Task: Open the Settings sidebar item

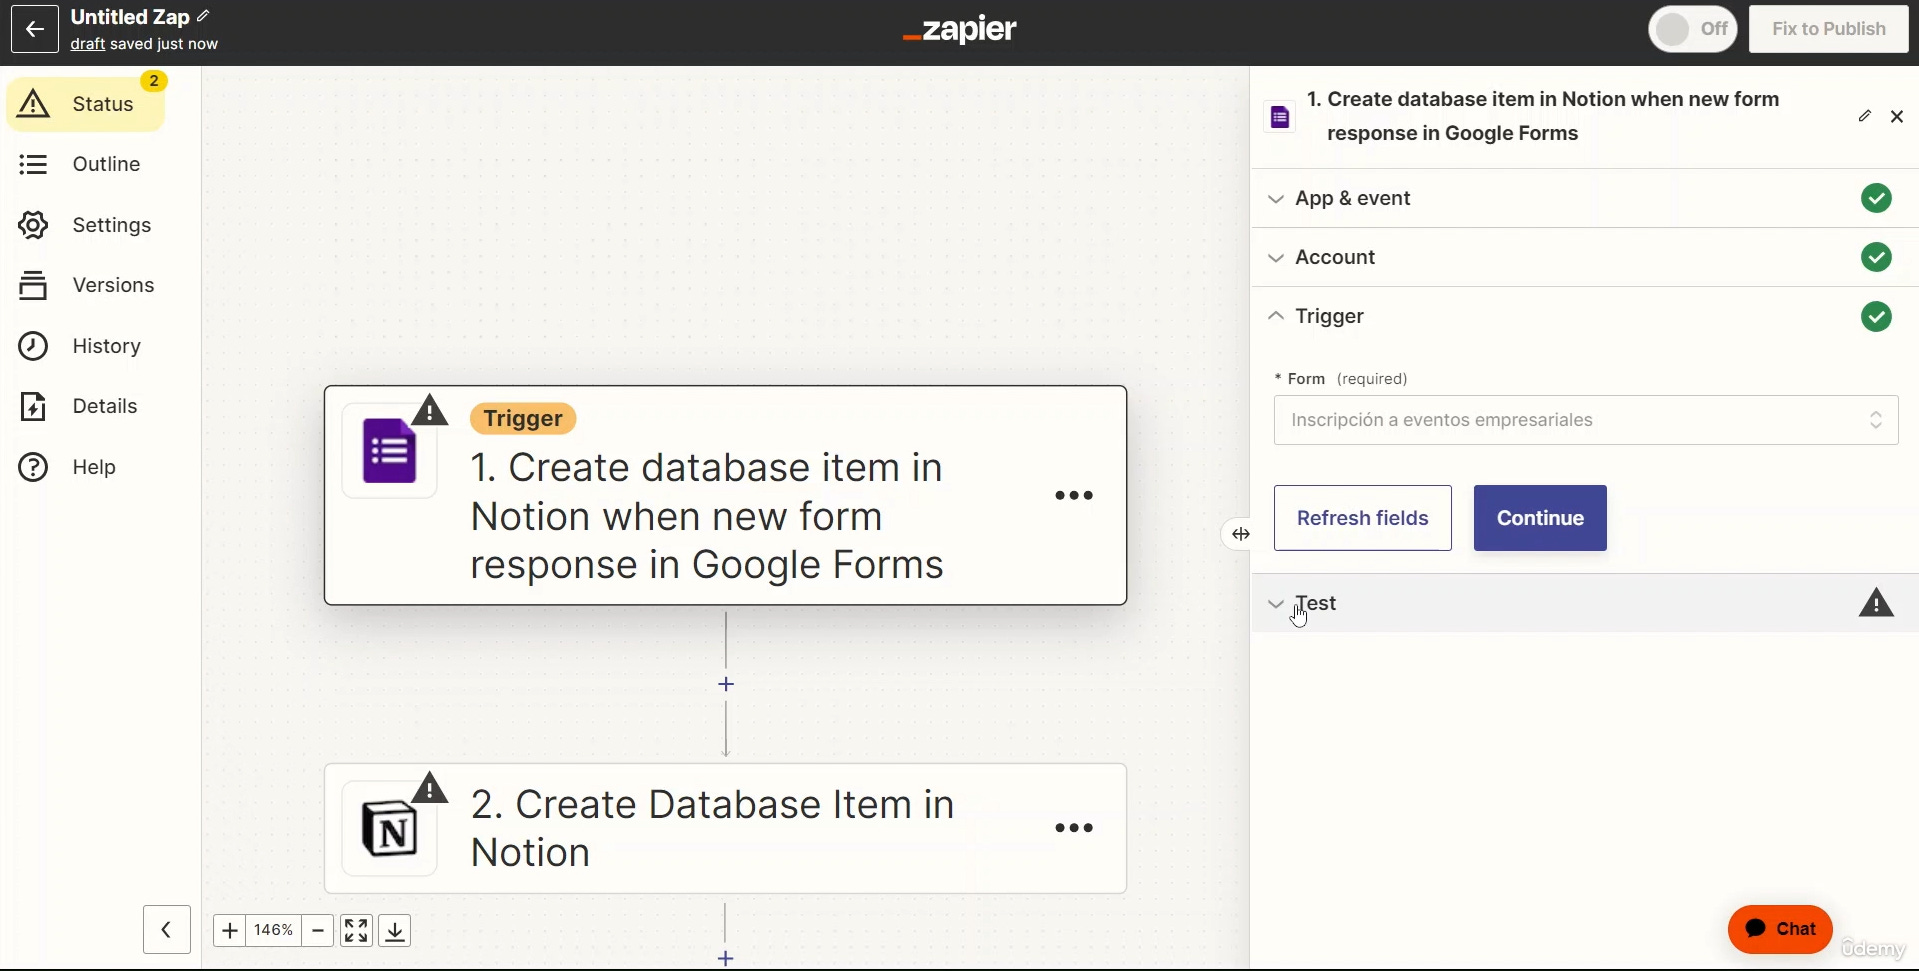Action: 85,225
